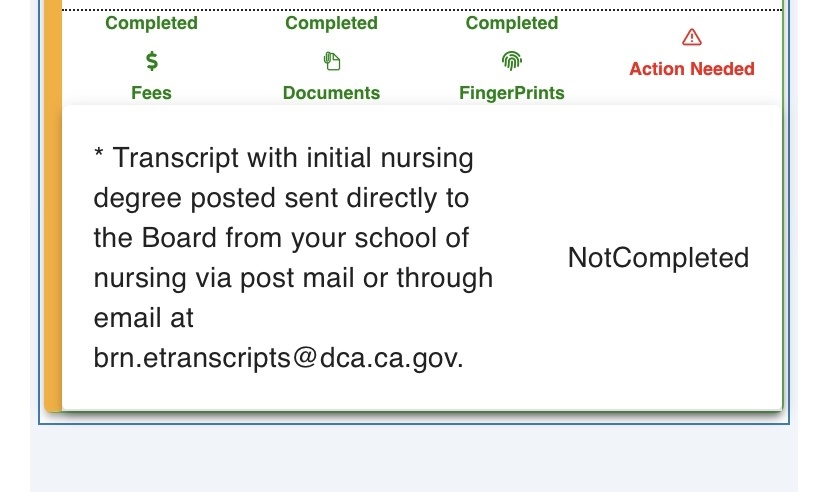Click the fingerprint icon
Viewport: 828px width, 492px height.
512,61
